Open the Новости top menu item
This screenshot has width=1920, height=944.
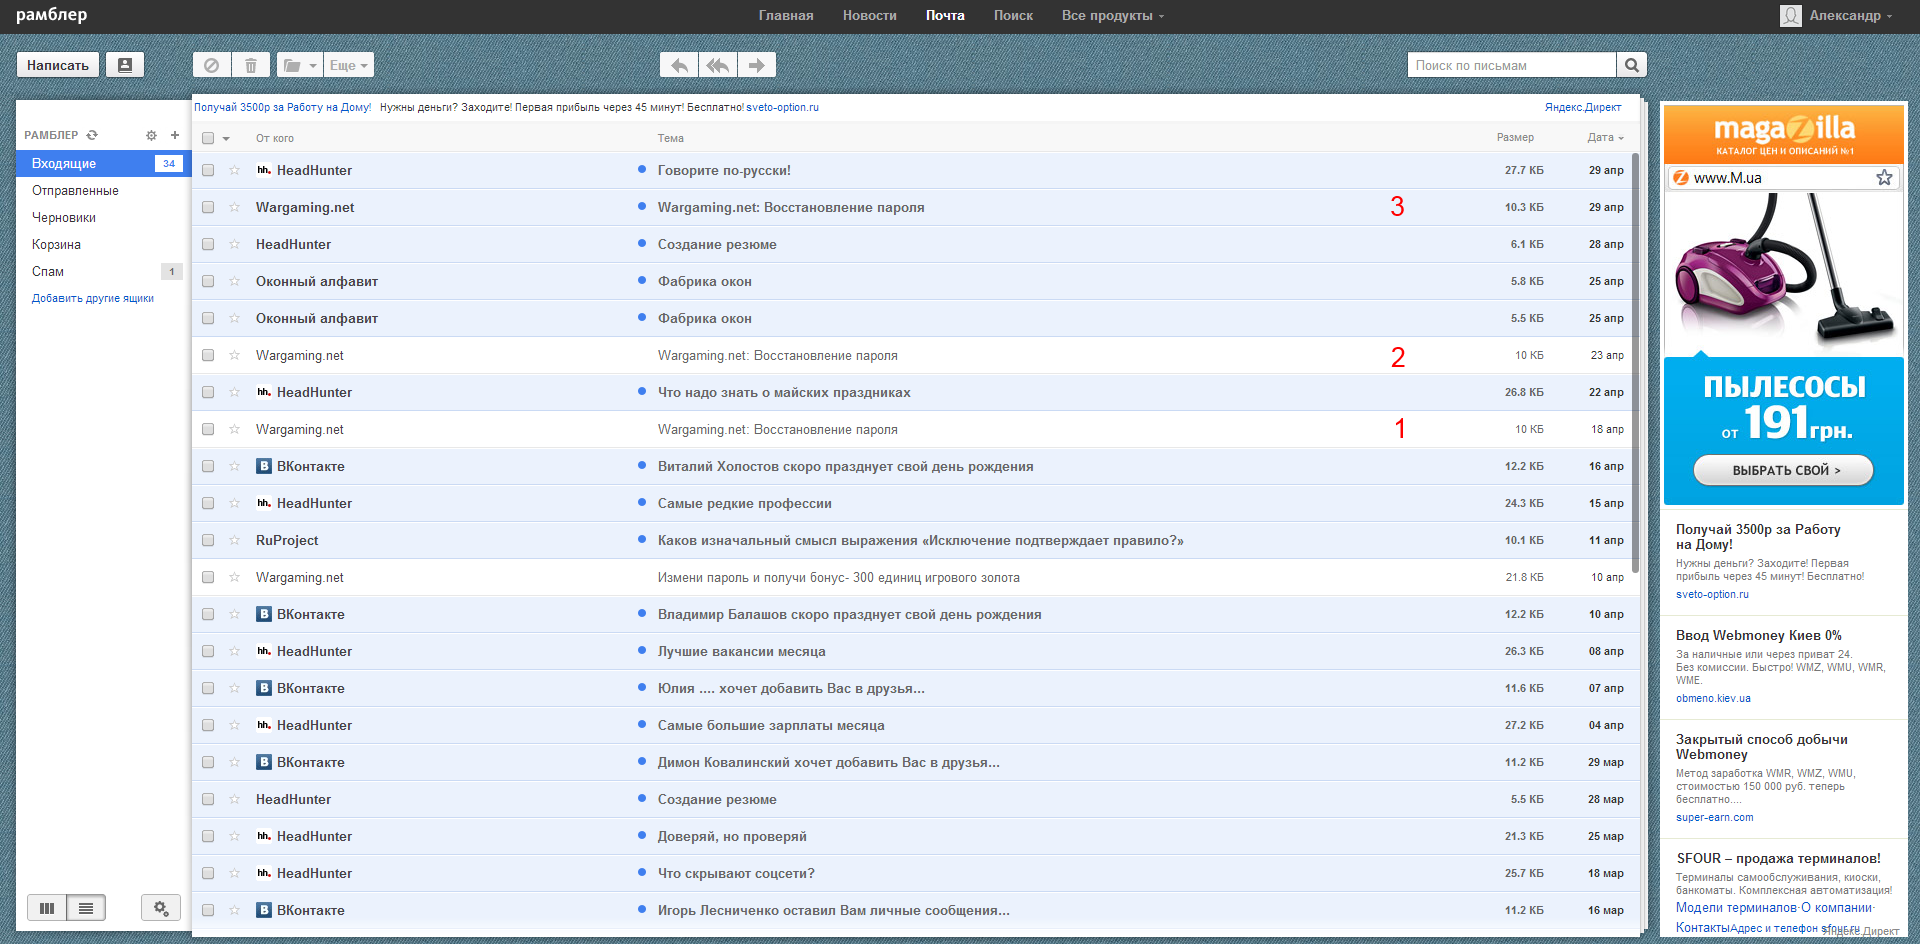[x=869, y=15]
